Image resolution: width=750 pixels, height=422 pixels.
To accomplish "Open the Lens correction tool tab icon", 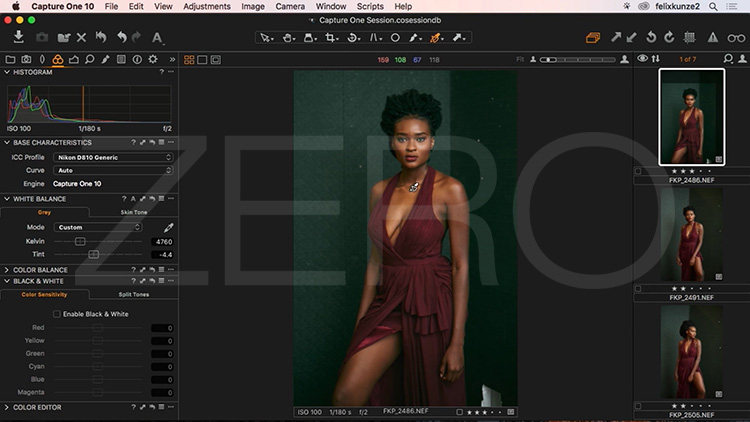I will 43,59.
